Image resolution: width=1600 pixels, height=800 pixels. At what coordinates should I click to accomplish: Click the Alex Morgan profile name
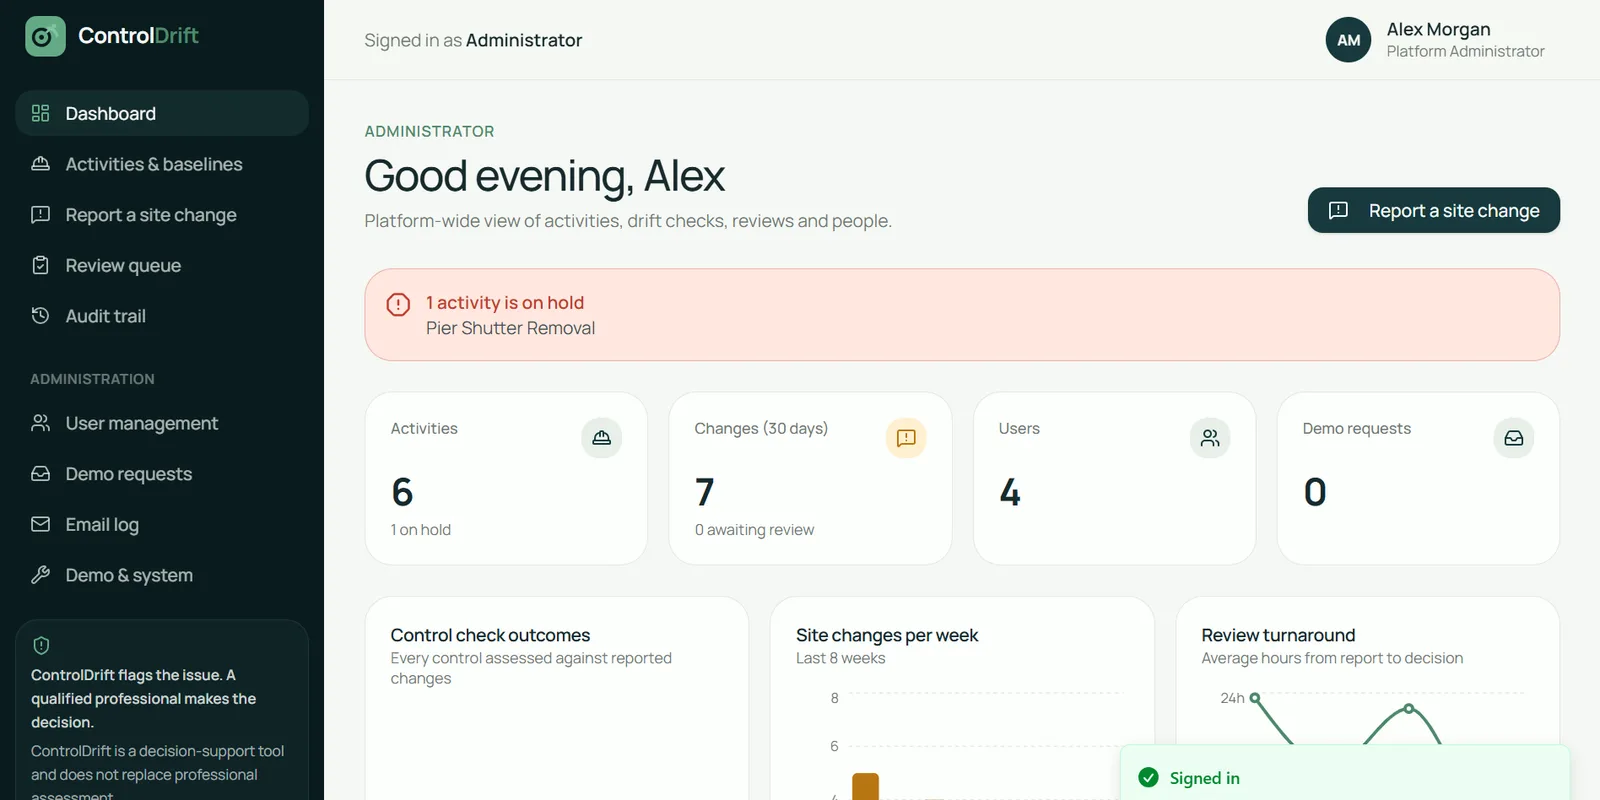click(x=1438, y=29)
